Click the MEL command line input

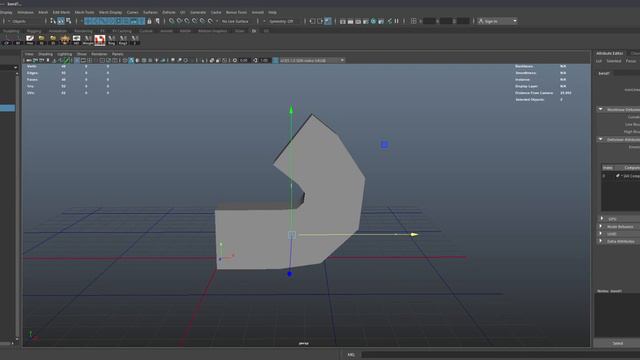tap(500, 355)
